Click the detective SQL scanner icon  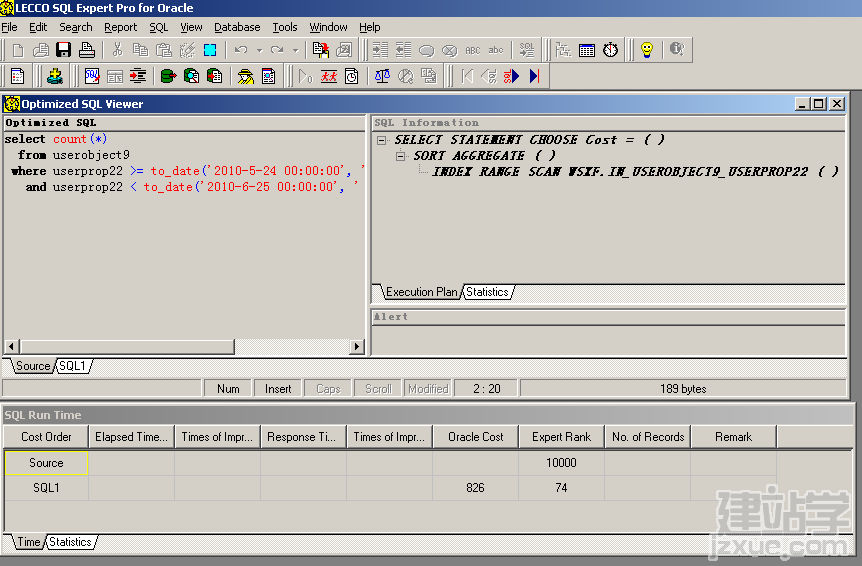[245, 76]
